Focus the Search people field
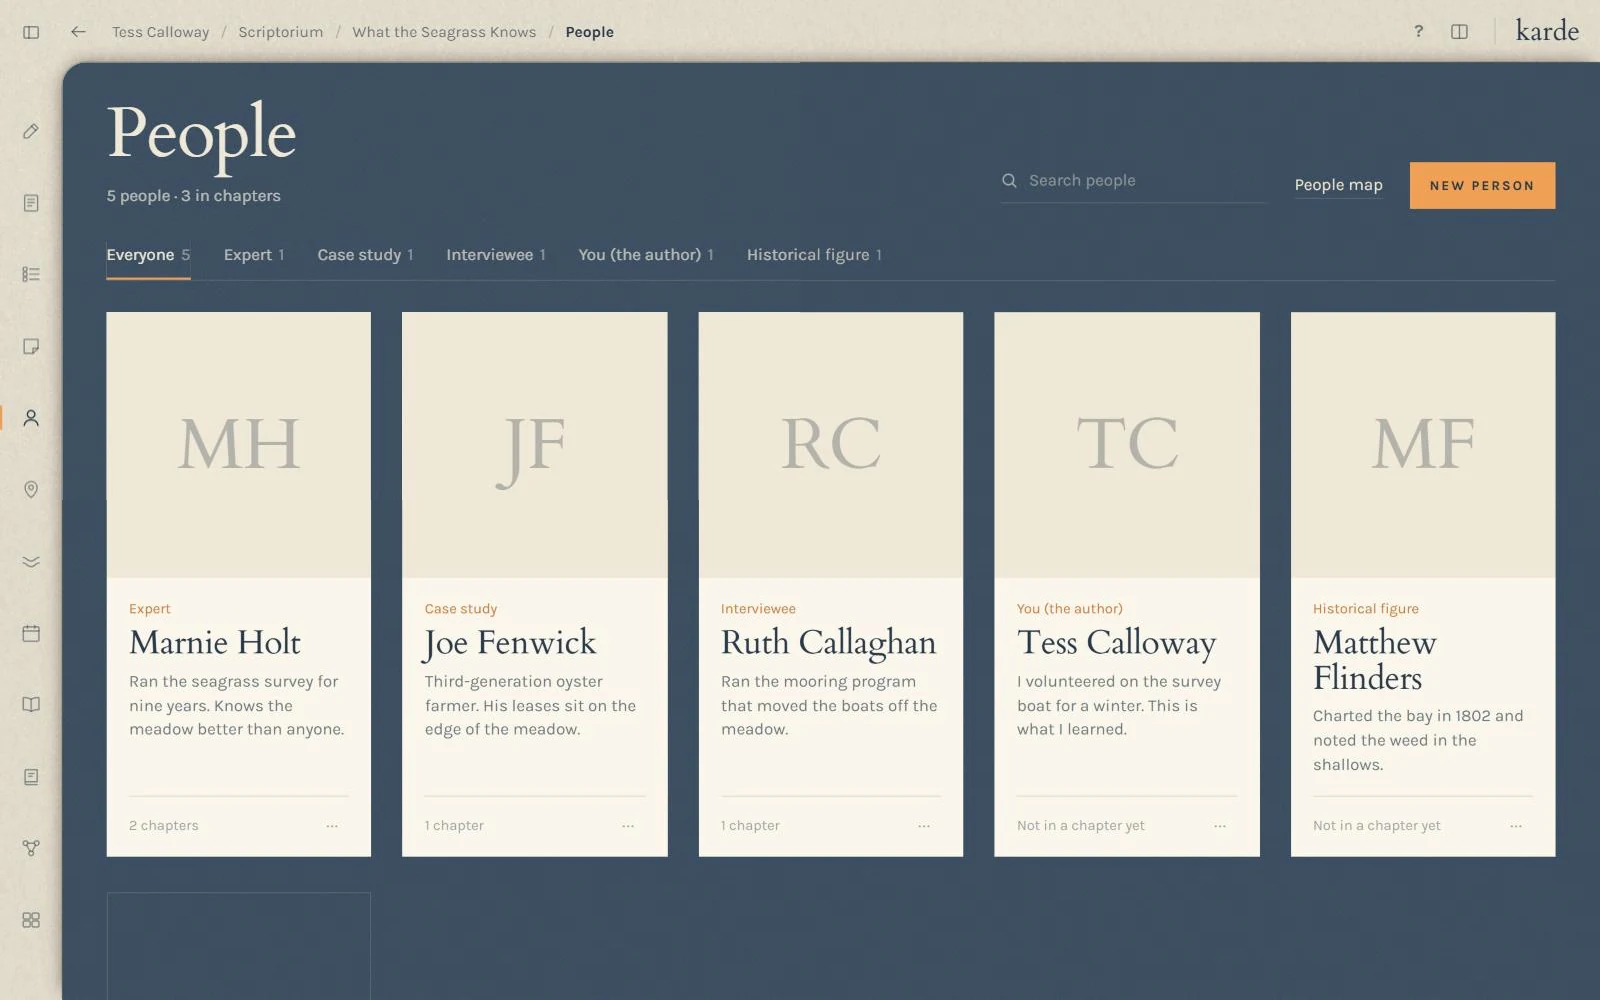This screenshot has height=1000, width=1600. [x=1133, y=181]
